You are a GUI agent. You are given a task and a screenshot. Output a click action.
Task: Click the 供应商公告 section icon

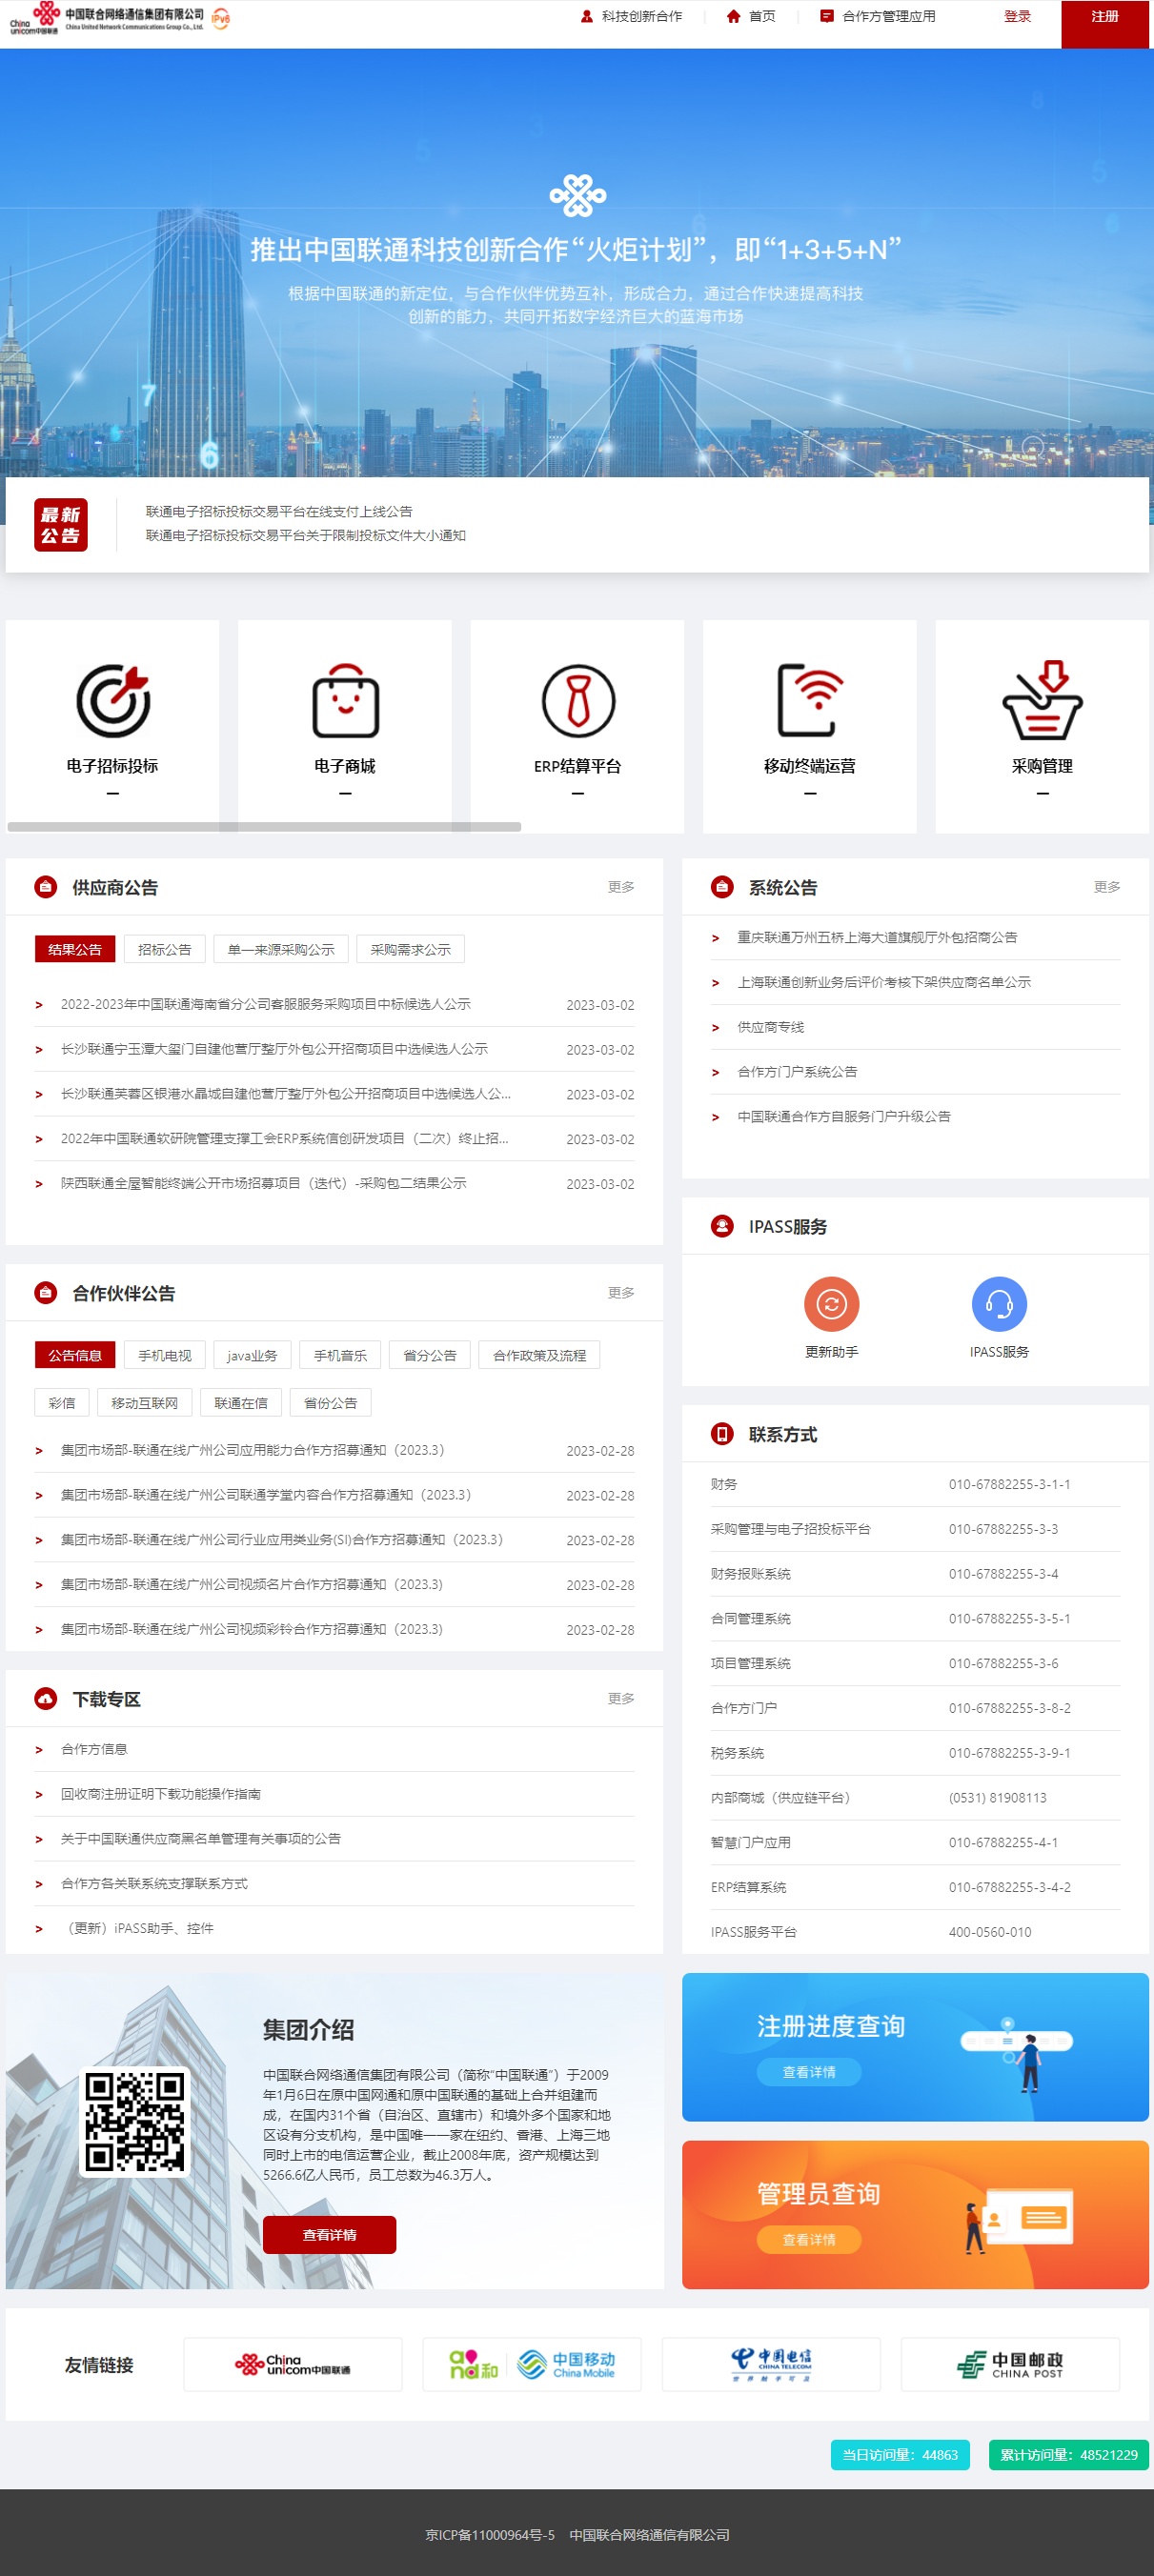[46, 887]
